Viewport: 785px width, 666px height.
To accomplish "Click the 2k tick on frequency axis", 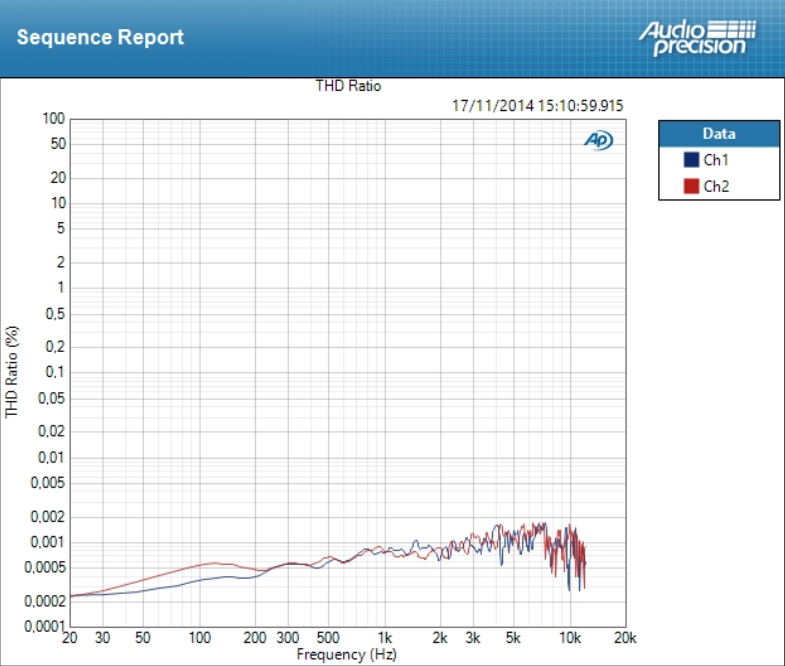I will [x=440, y=638].
